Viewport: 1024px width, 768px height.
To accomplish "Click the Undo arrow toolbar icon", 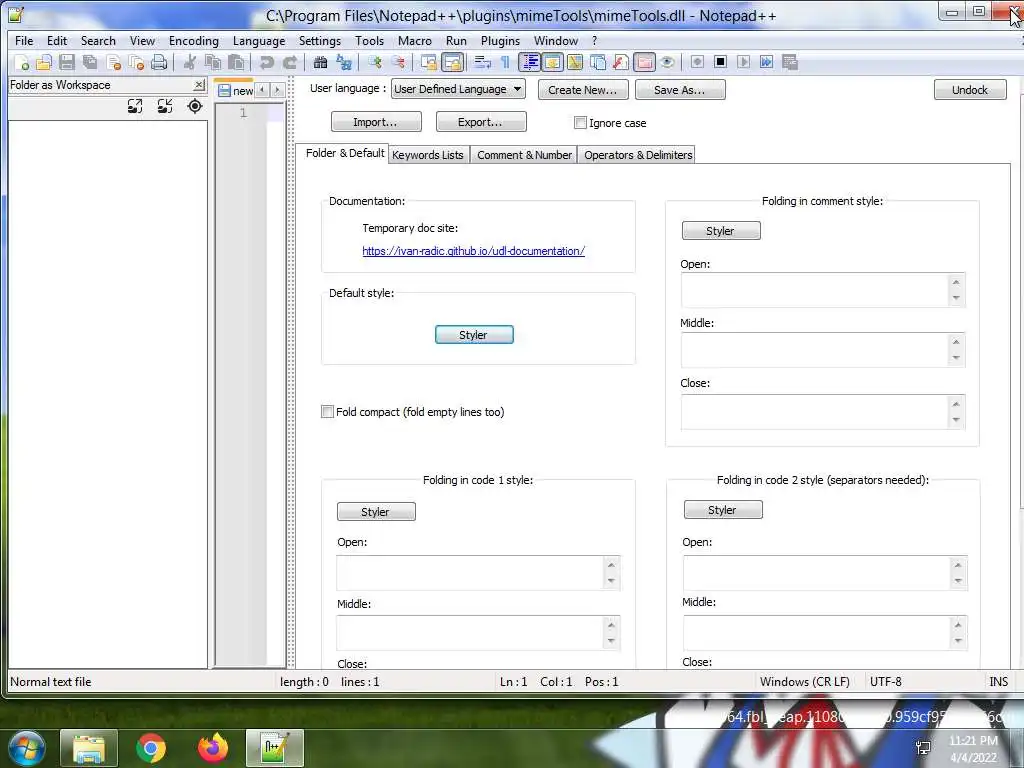I will (266, 62).
